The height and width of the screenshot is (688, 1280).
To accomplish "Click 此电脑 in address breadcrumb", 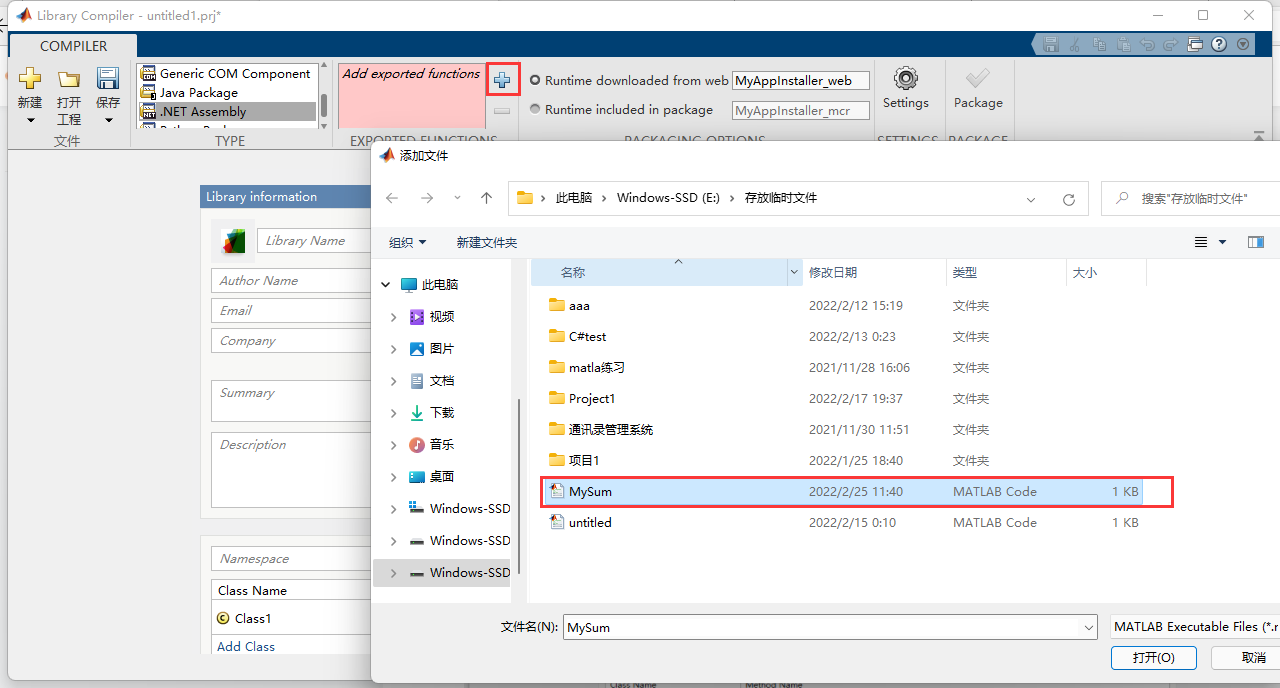I will point(574,198).
